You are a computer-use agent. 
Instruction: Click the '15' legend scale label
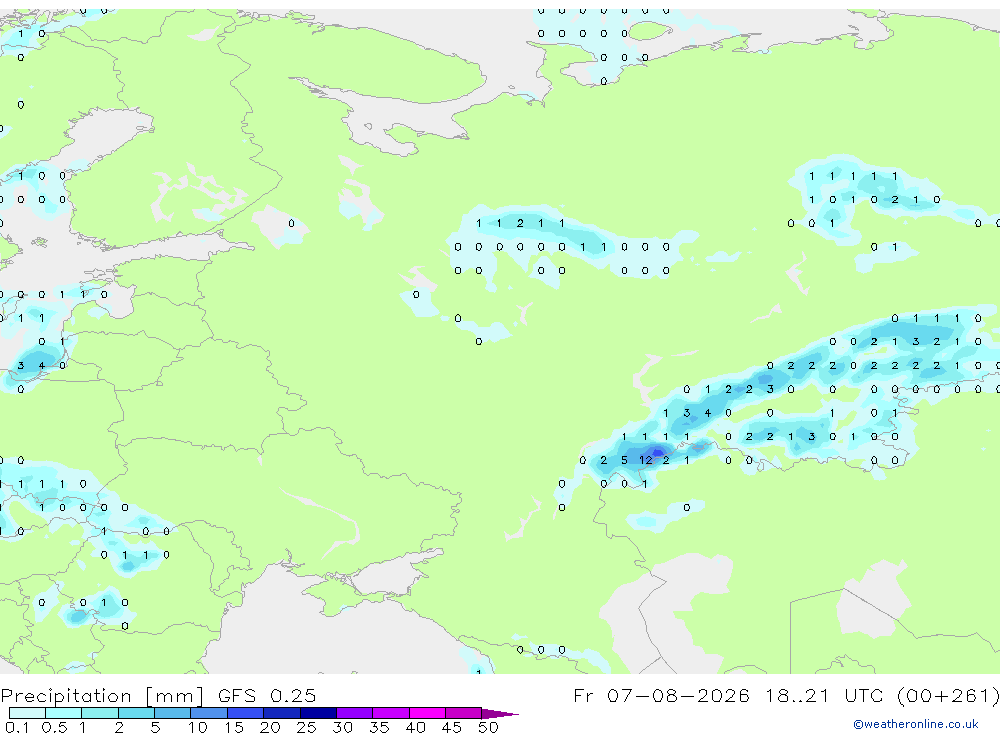point(233,727)
